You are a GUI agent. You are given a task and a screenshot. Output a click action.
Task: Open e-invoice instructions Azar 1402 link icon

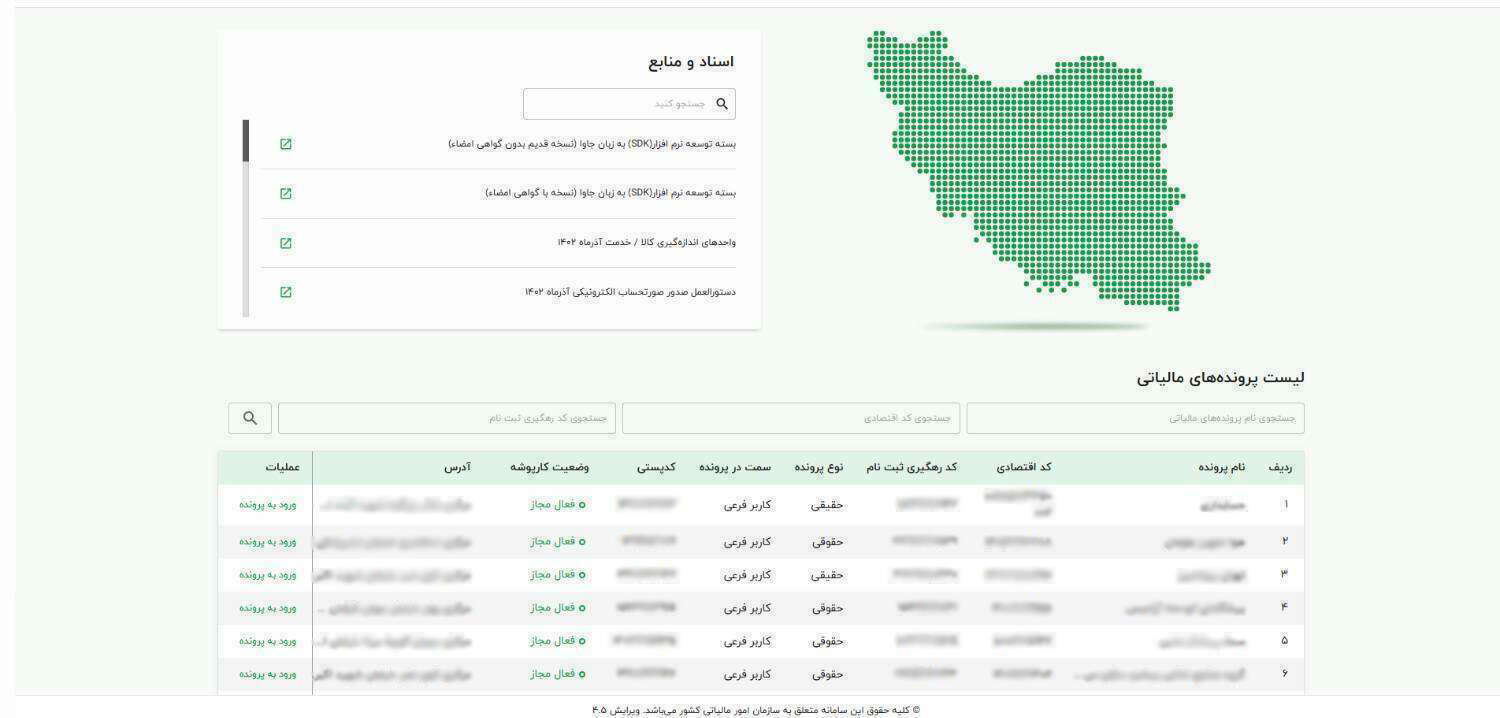(286, 292)
